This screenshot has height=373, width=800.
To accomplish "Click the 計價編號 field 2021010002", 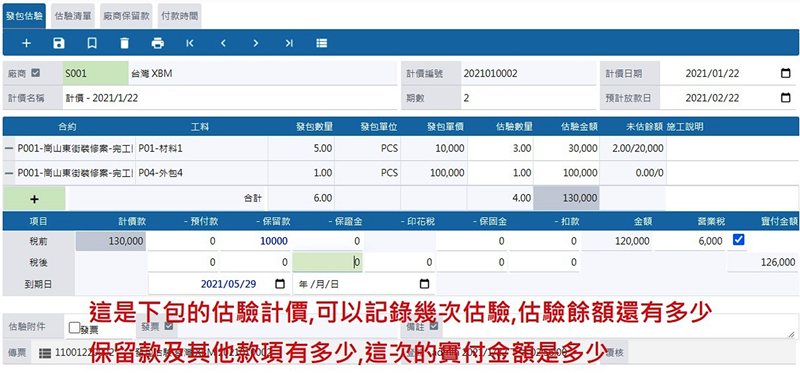I will coord(529,73).
